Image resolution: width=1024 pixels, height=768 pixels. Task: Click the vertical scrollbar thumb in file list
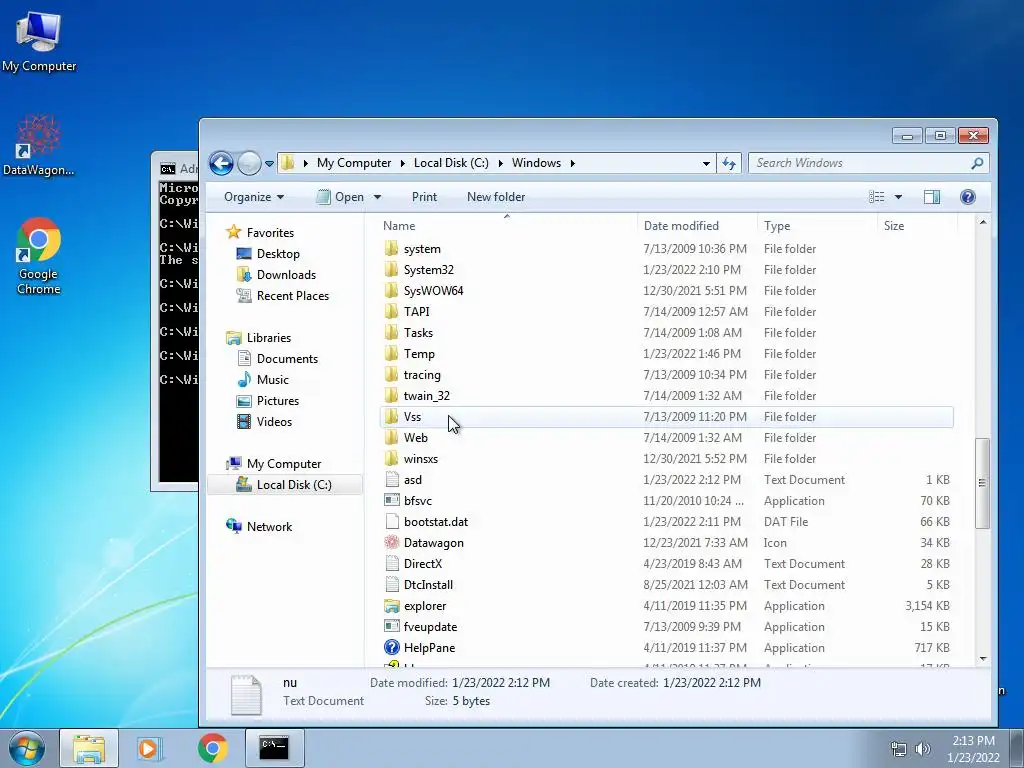982,483
